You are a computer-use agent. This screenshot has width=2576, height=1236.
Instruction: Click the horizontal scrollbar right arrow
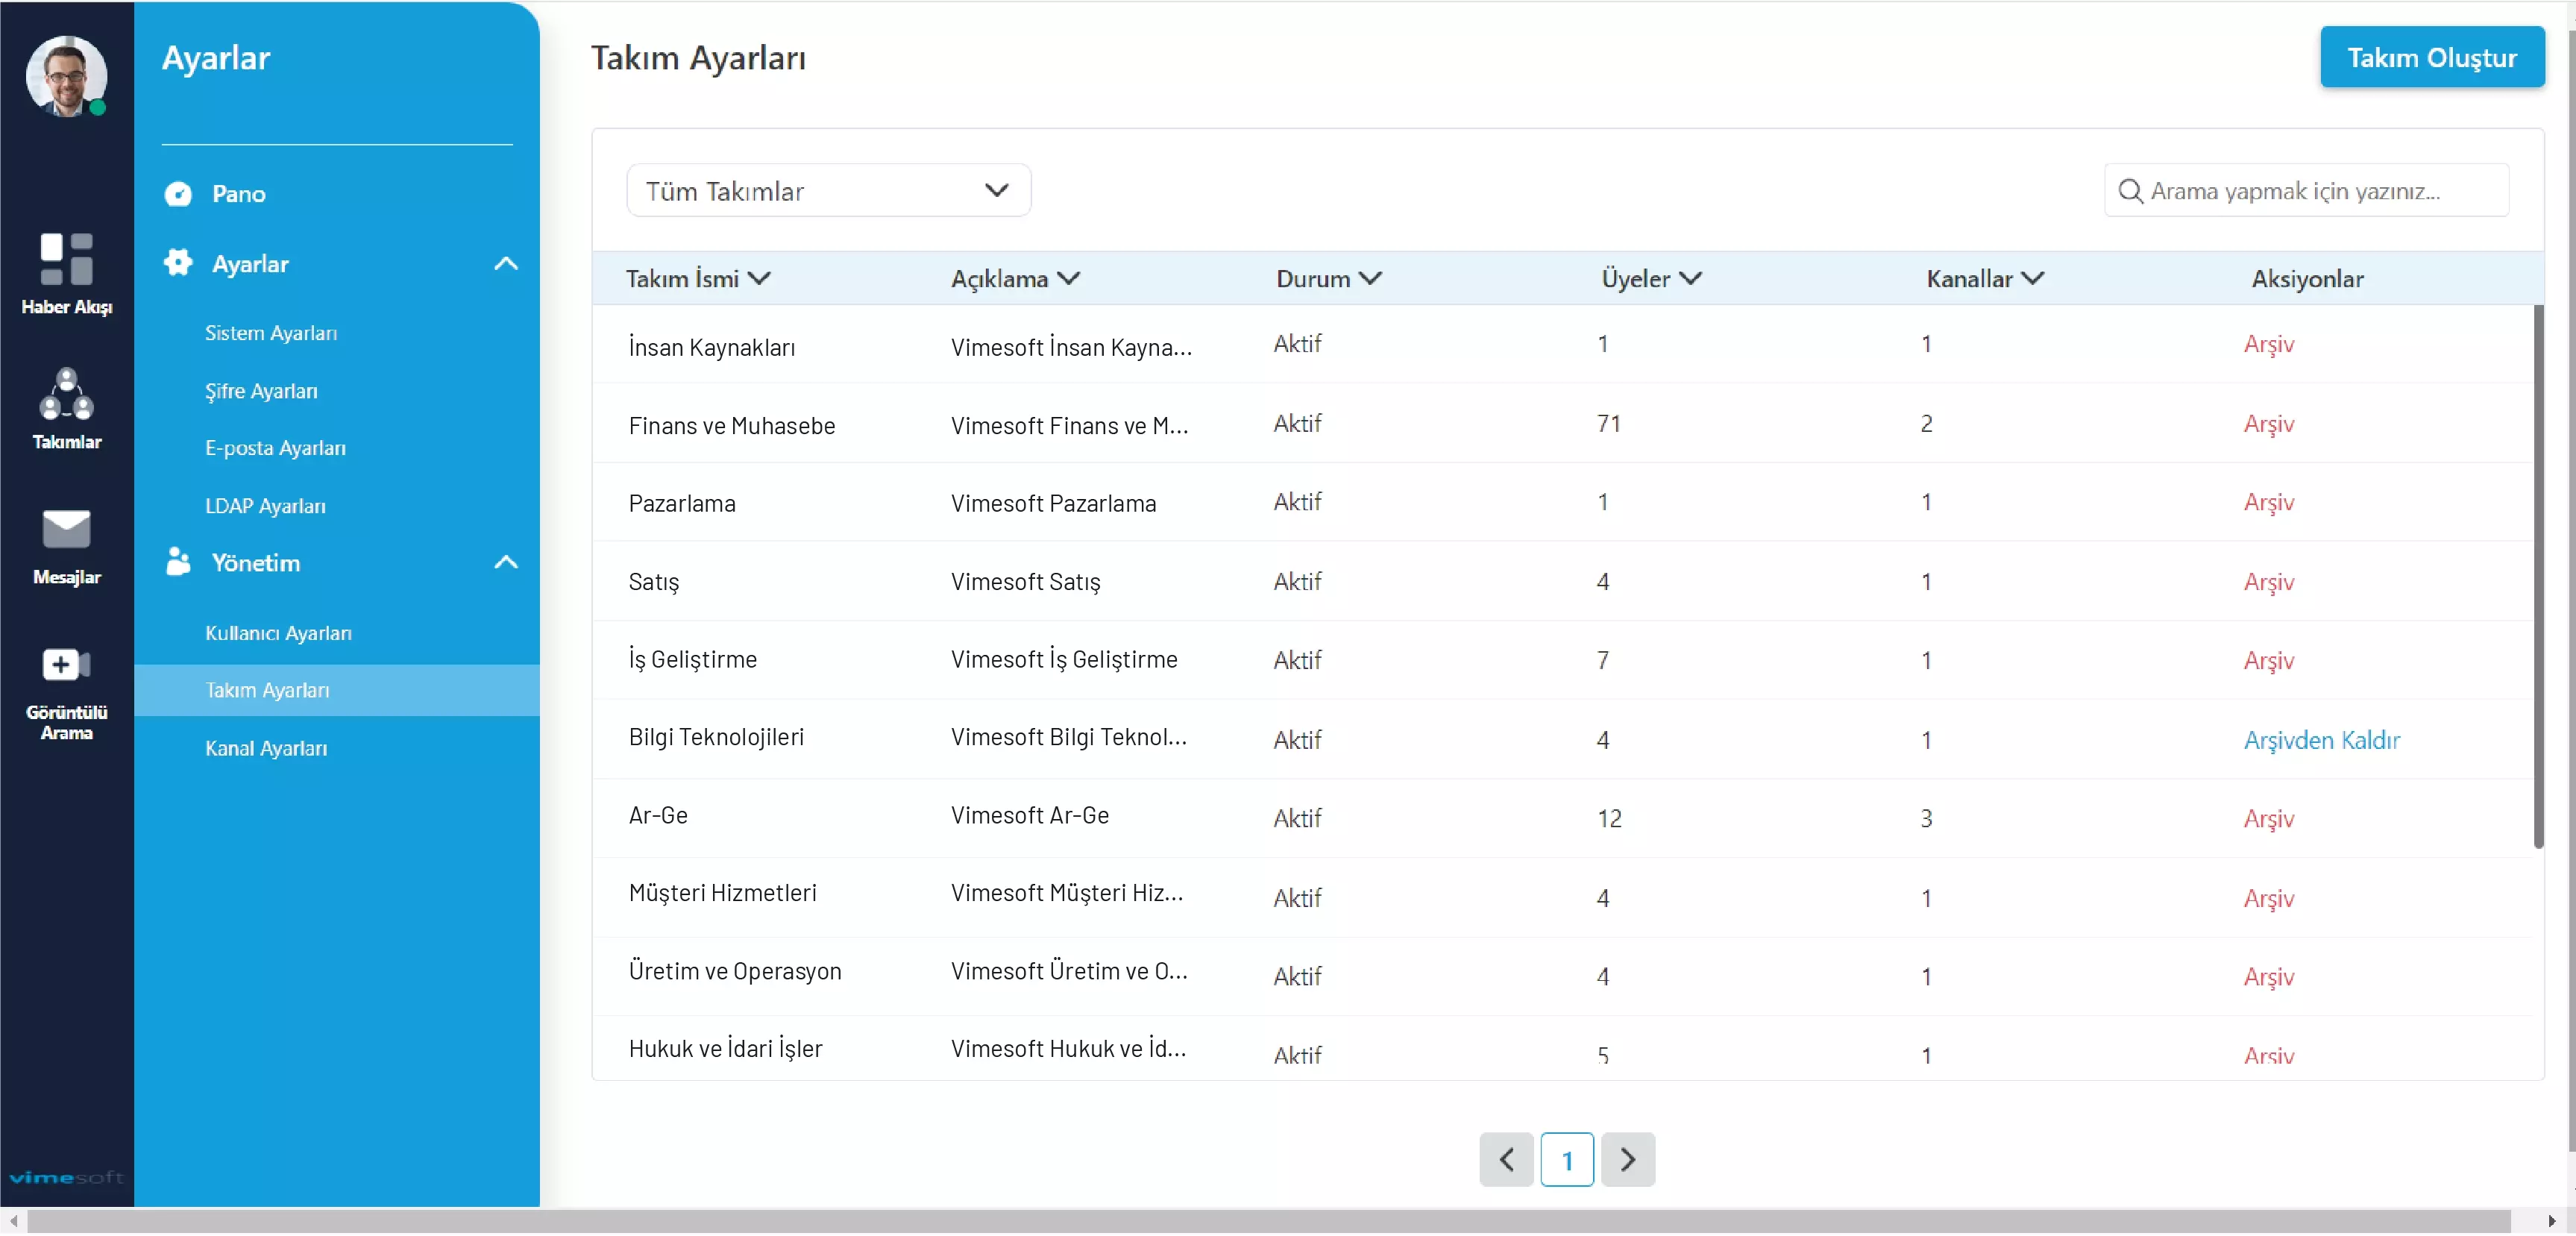[2551, 1222]
